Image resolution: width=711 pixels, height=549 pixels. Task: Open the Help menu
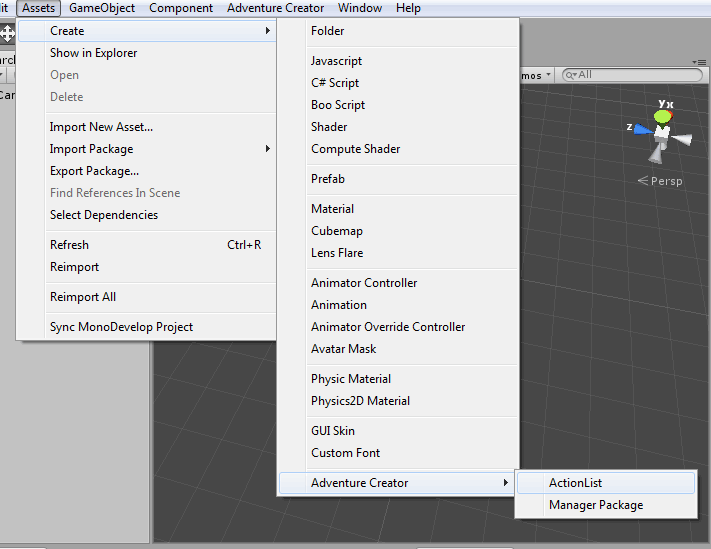pos(408,8)
